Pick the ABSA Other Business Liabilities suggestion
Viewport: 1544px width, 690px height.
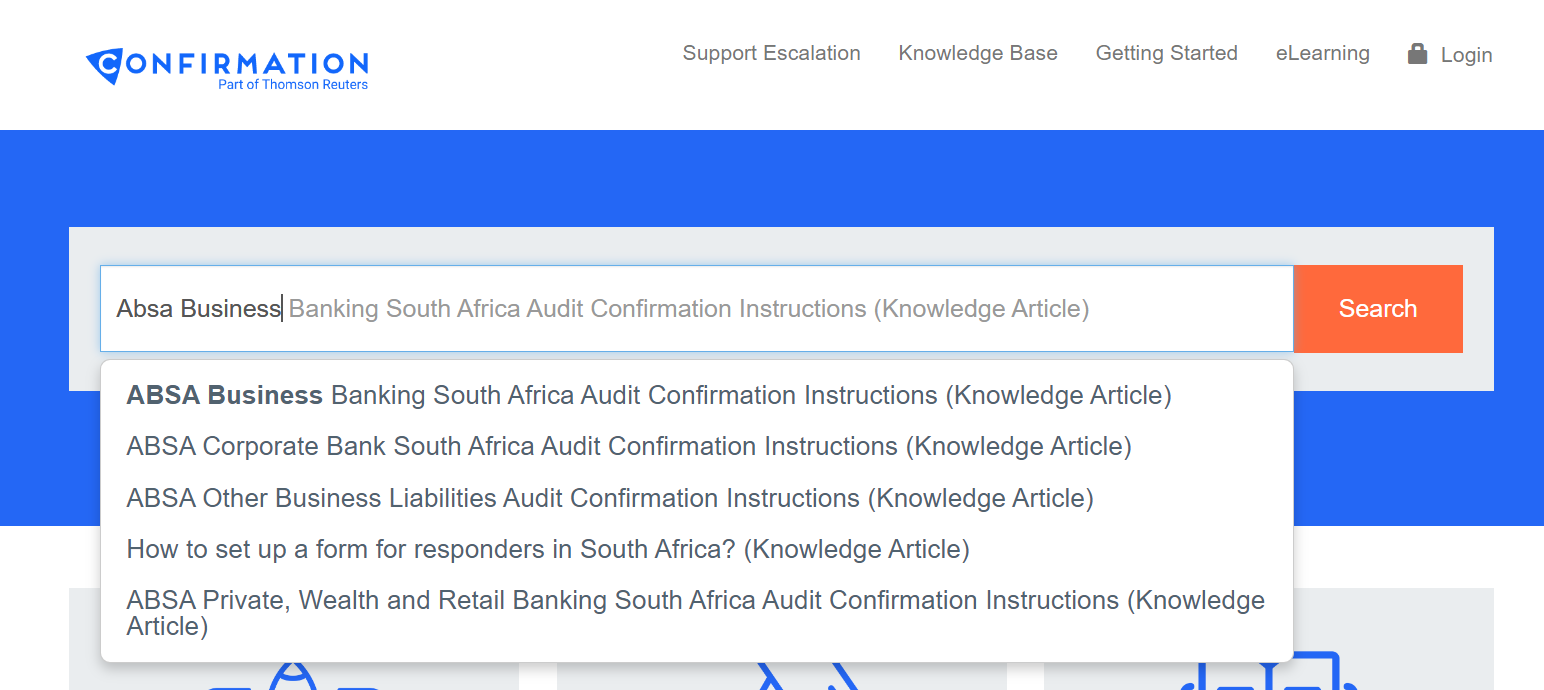610,498
